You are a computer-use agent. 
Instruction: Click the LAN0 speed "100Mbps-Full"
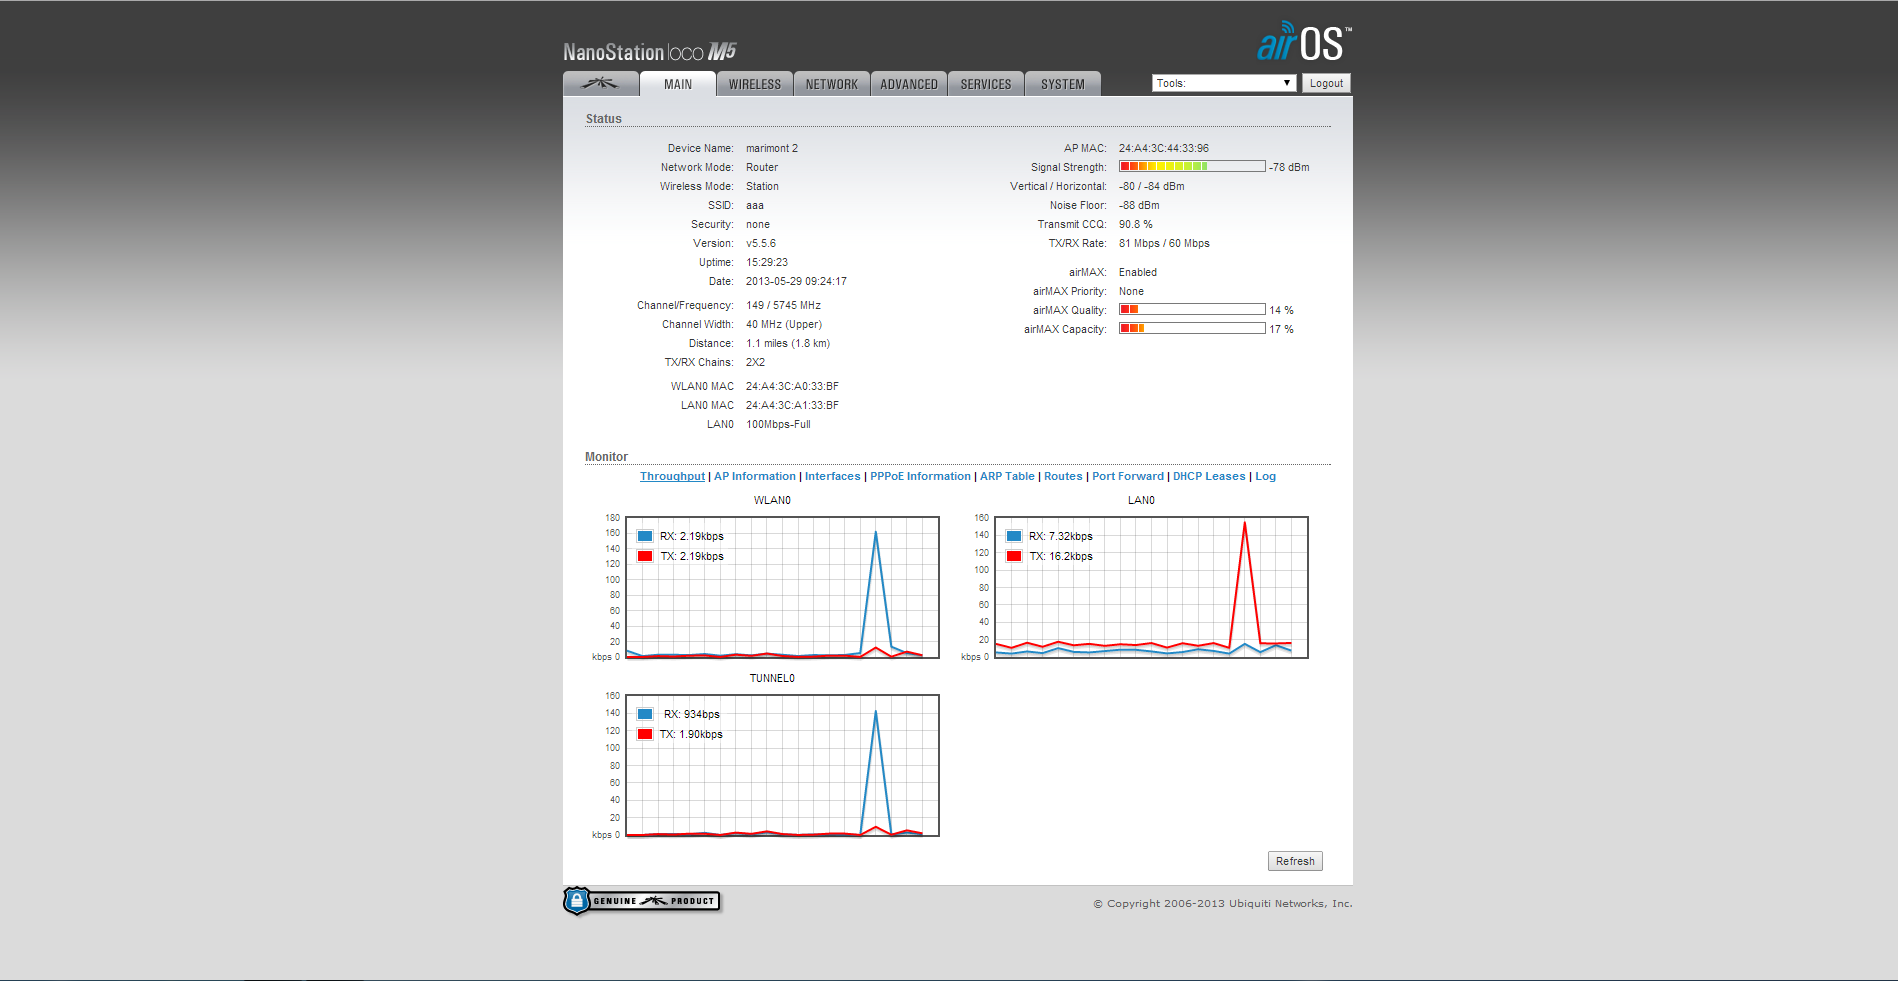pyautogui.click(x=778, y=424)
